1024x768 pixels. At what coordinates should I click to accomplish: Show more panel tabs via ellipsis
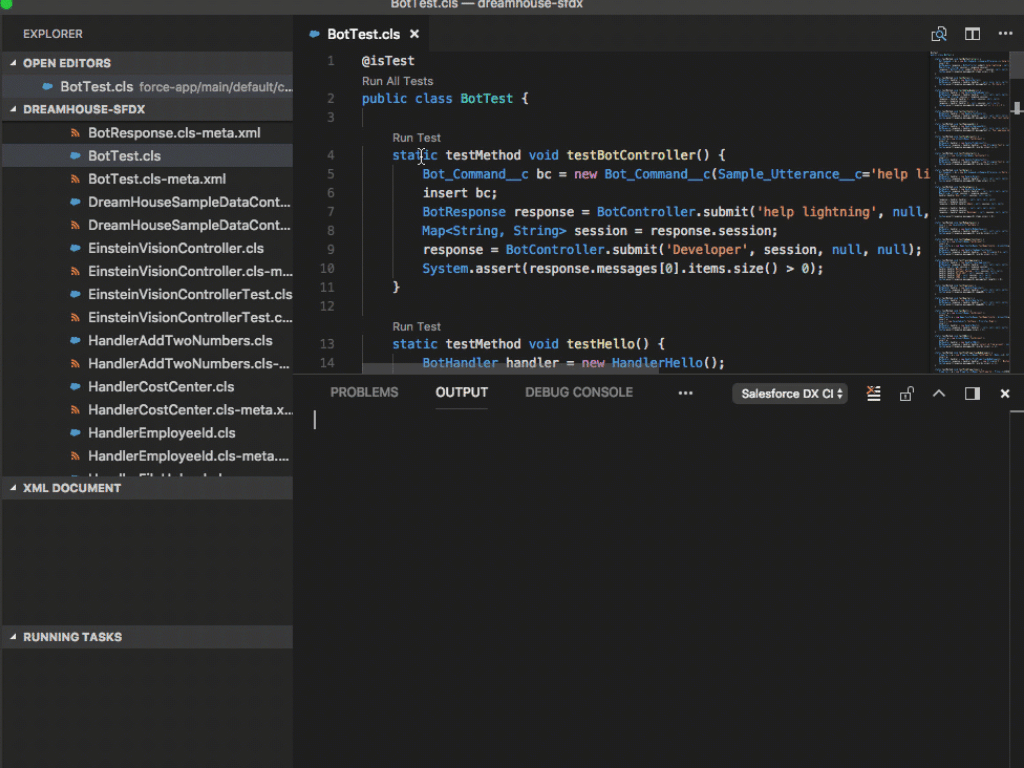click(685, 392)
